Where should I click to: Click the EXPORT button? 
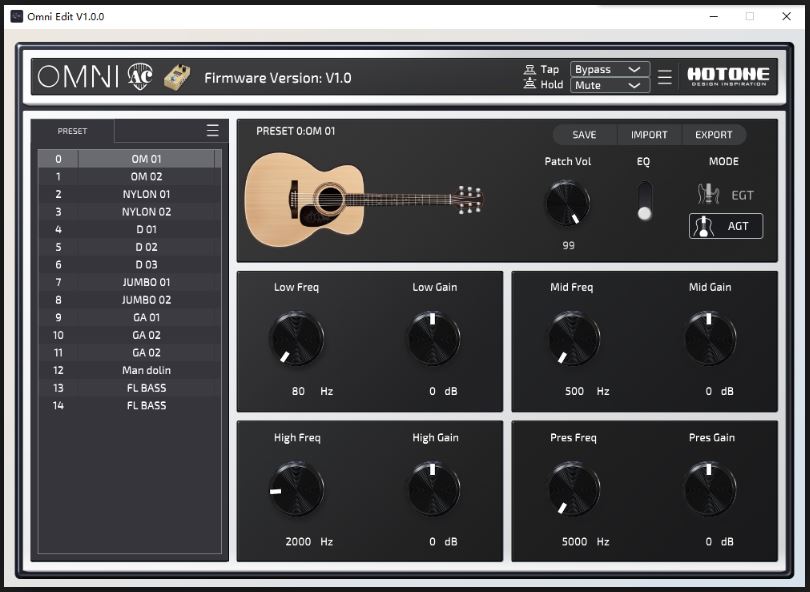click(x=713, y=134)
